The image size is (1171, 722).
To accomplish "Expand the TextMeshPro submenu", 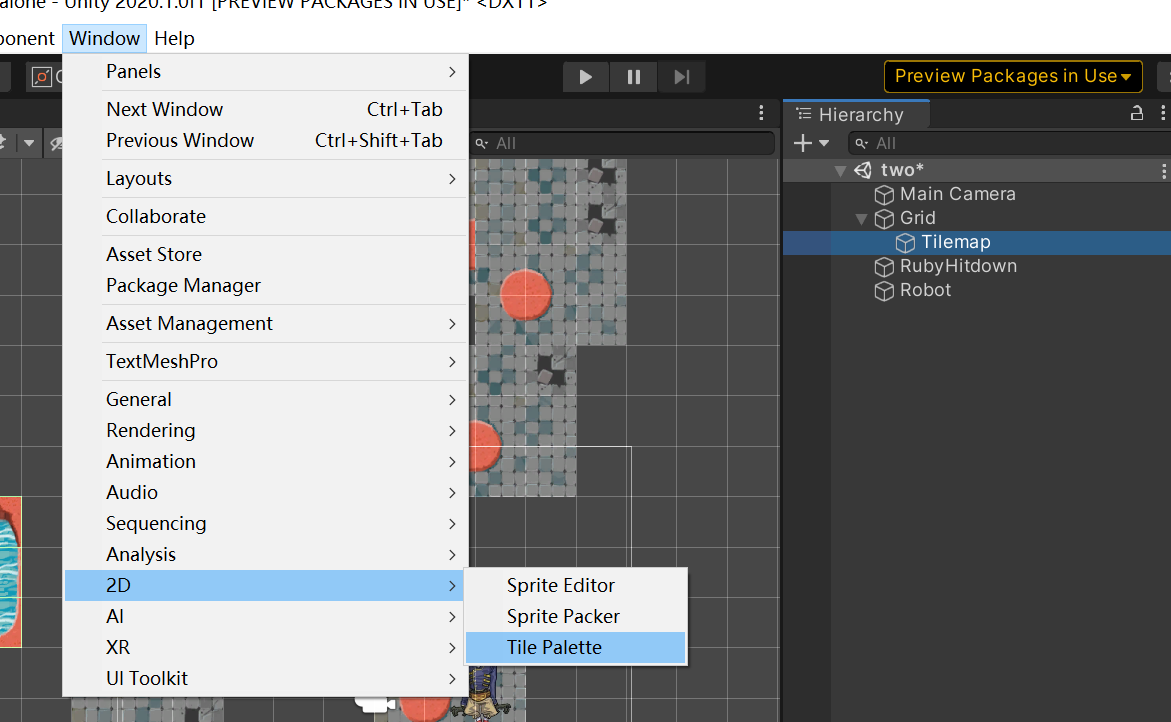I will 266,361.
